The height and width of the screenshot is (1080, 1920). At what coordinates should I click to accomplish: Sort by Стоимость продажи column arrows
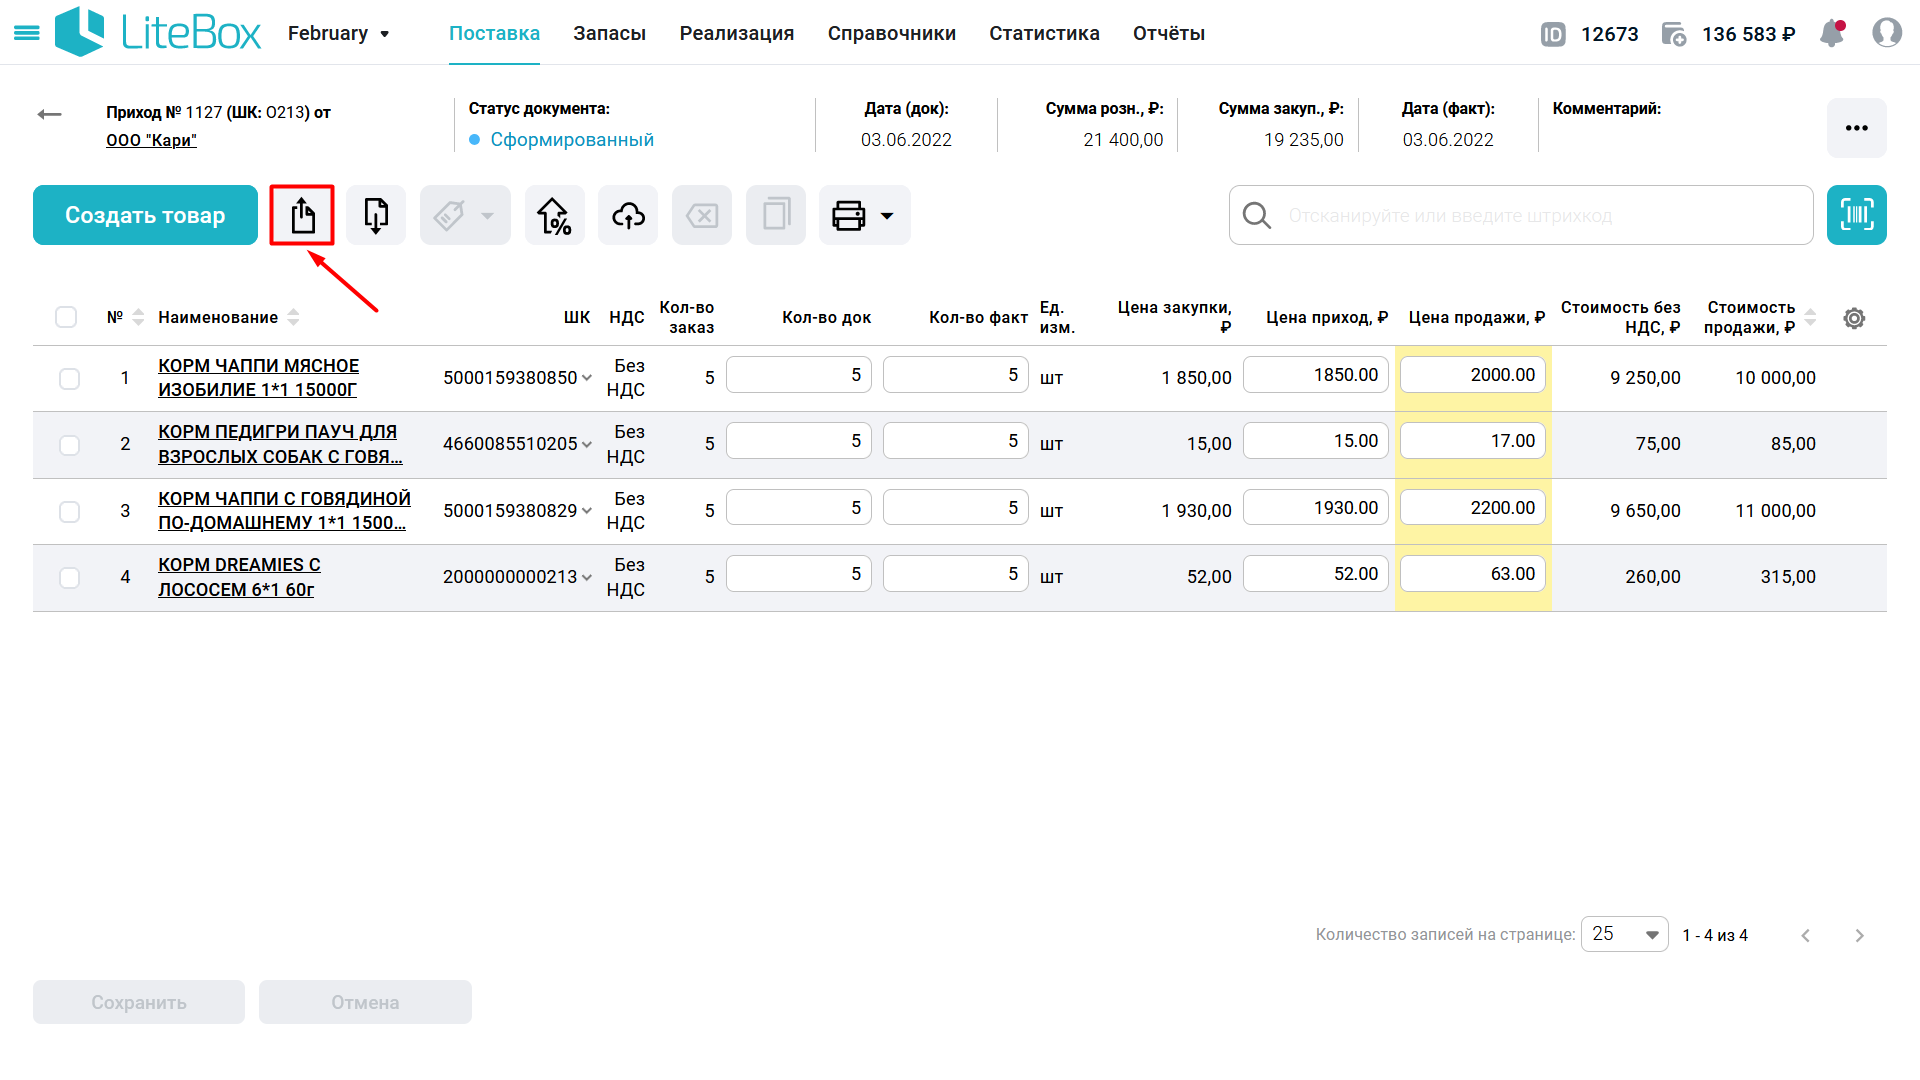(1810, 317)
